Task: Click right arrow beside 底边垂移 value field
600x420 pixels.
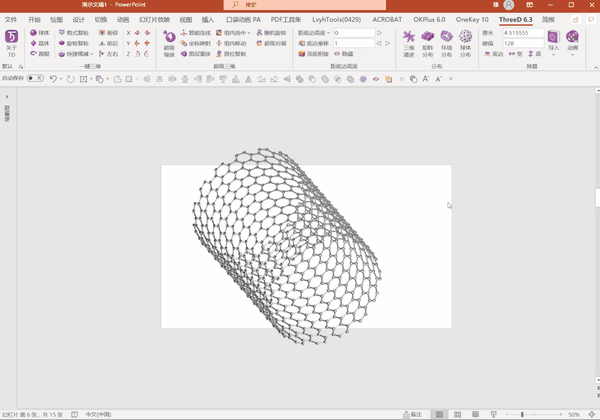Action: click(x=388, y=43)
